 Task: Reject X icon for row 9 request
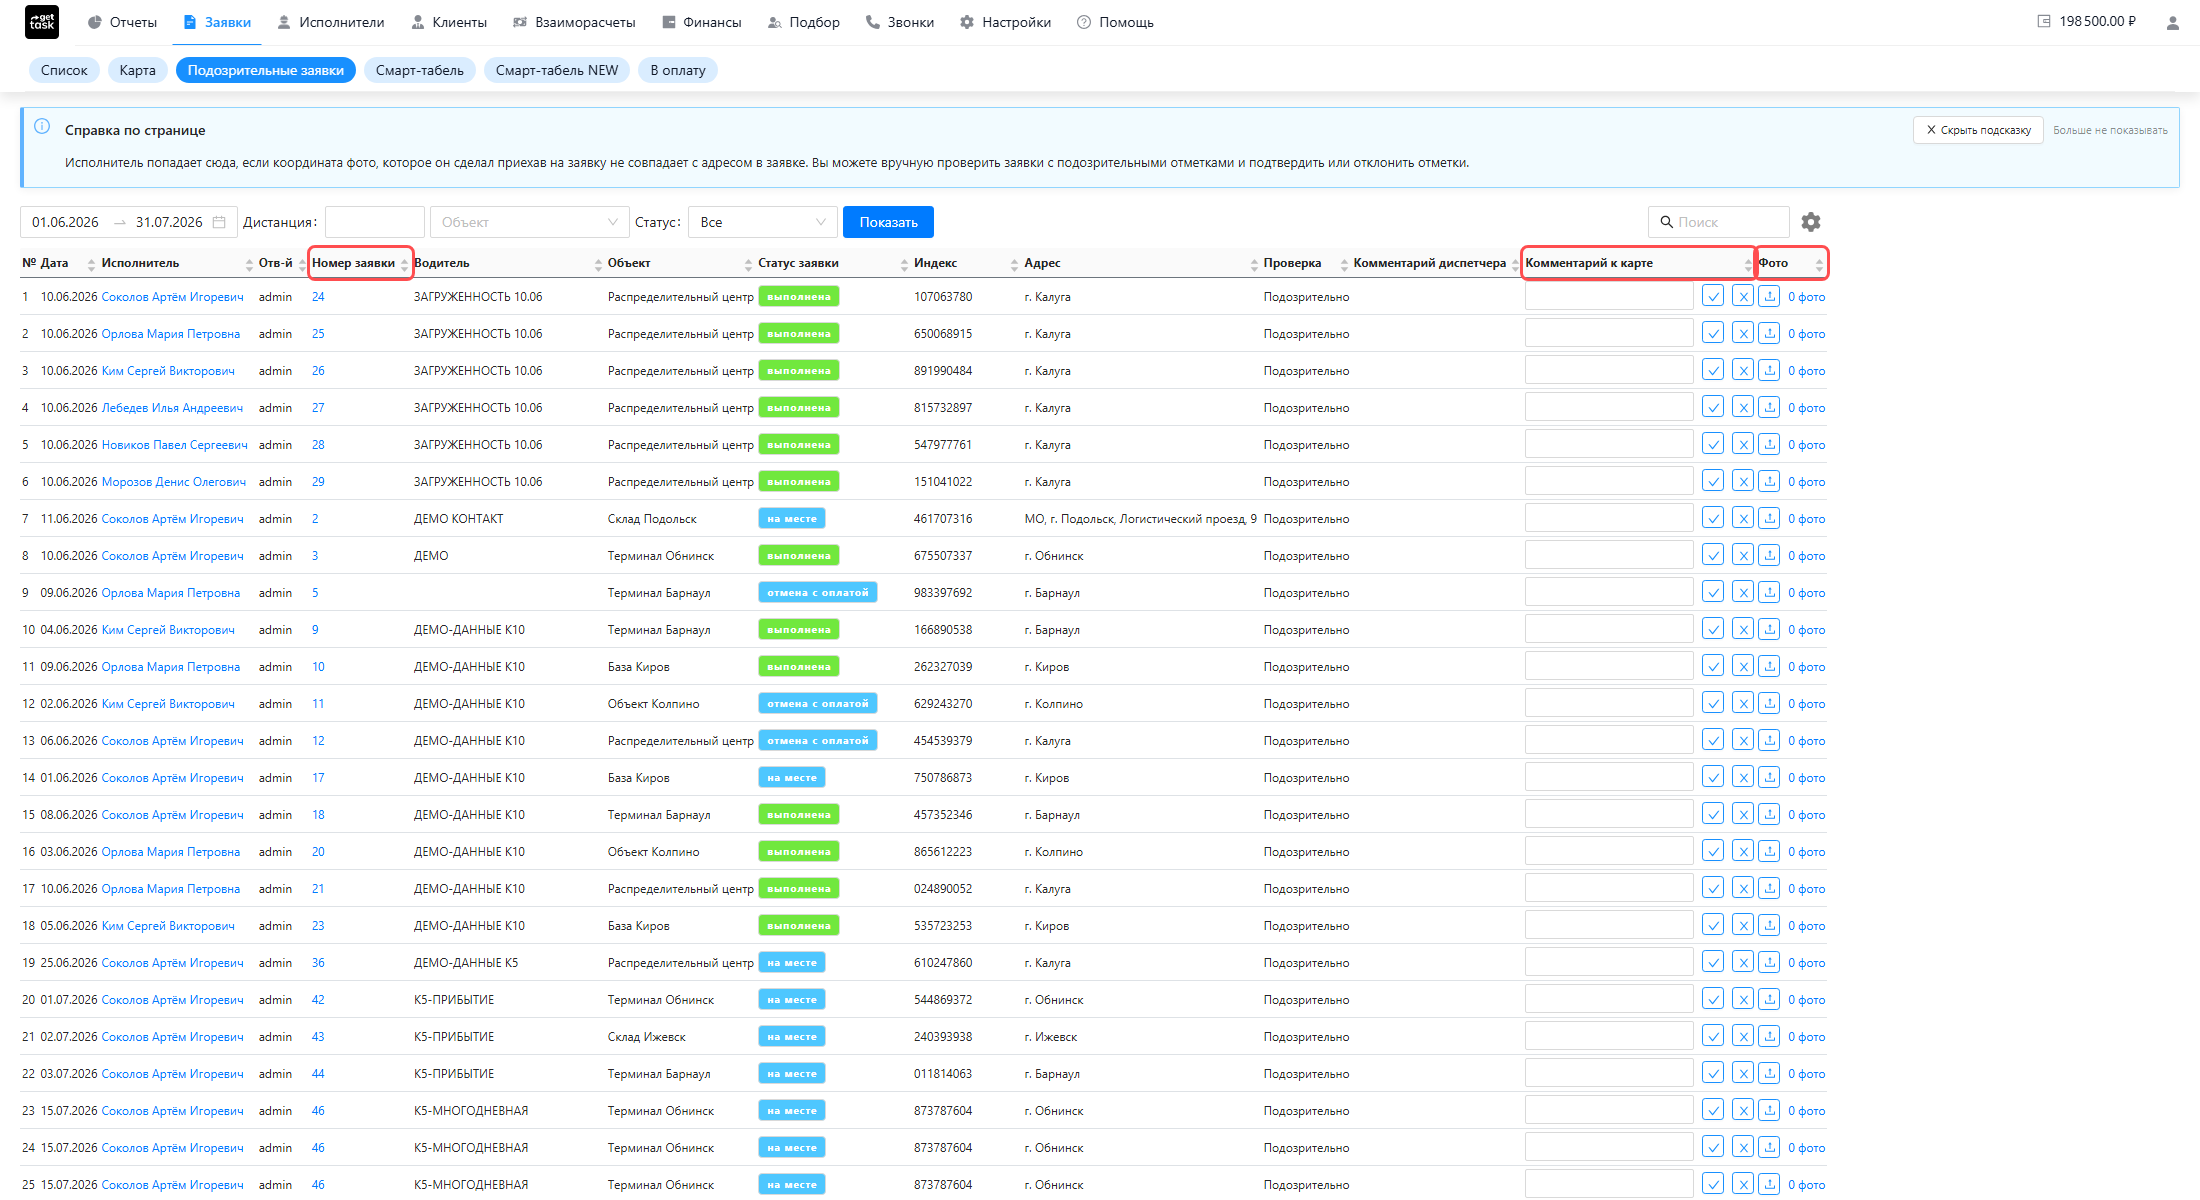coord(1743,593)
